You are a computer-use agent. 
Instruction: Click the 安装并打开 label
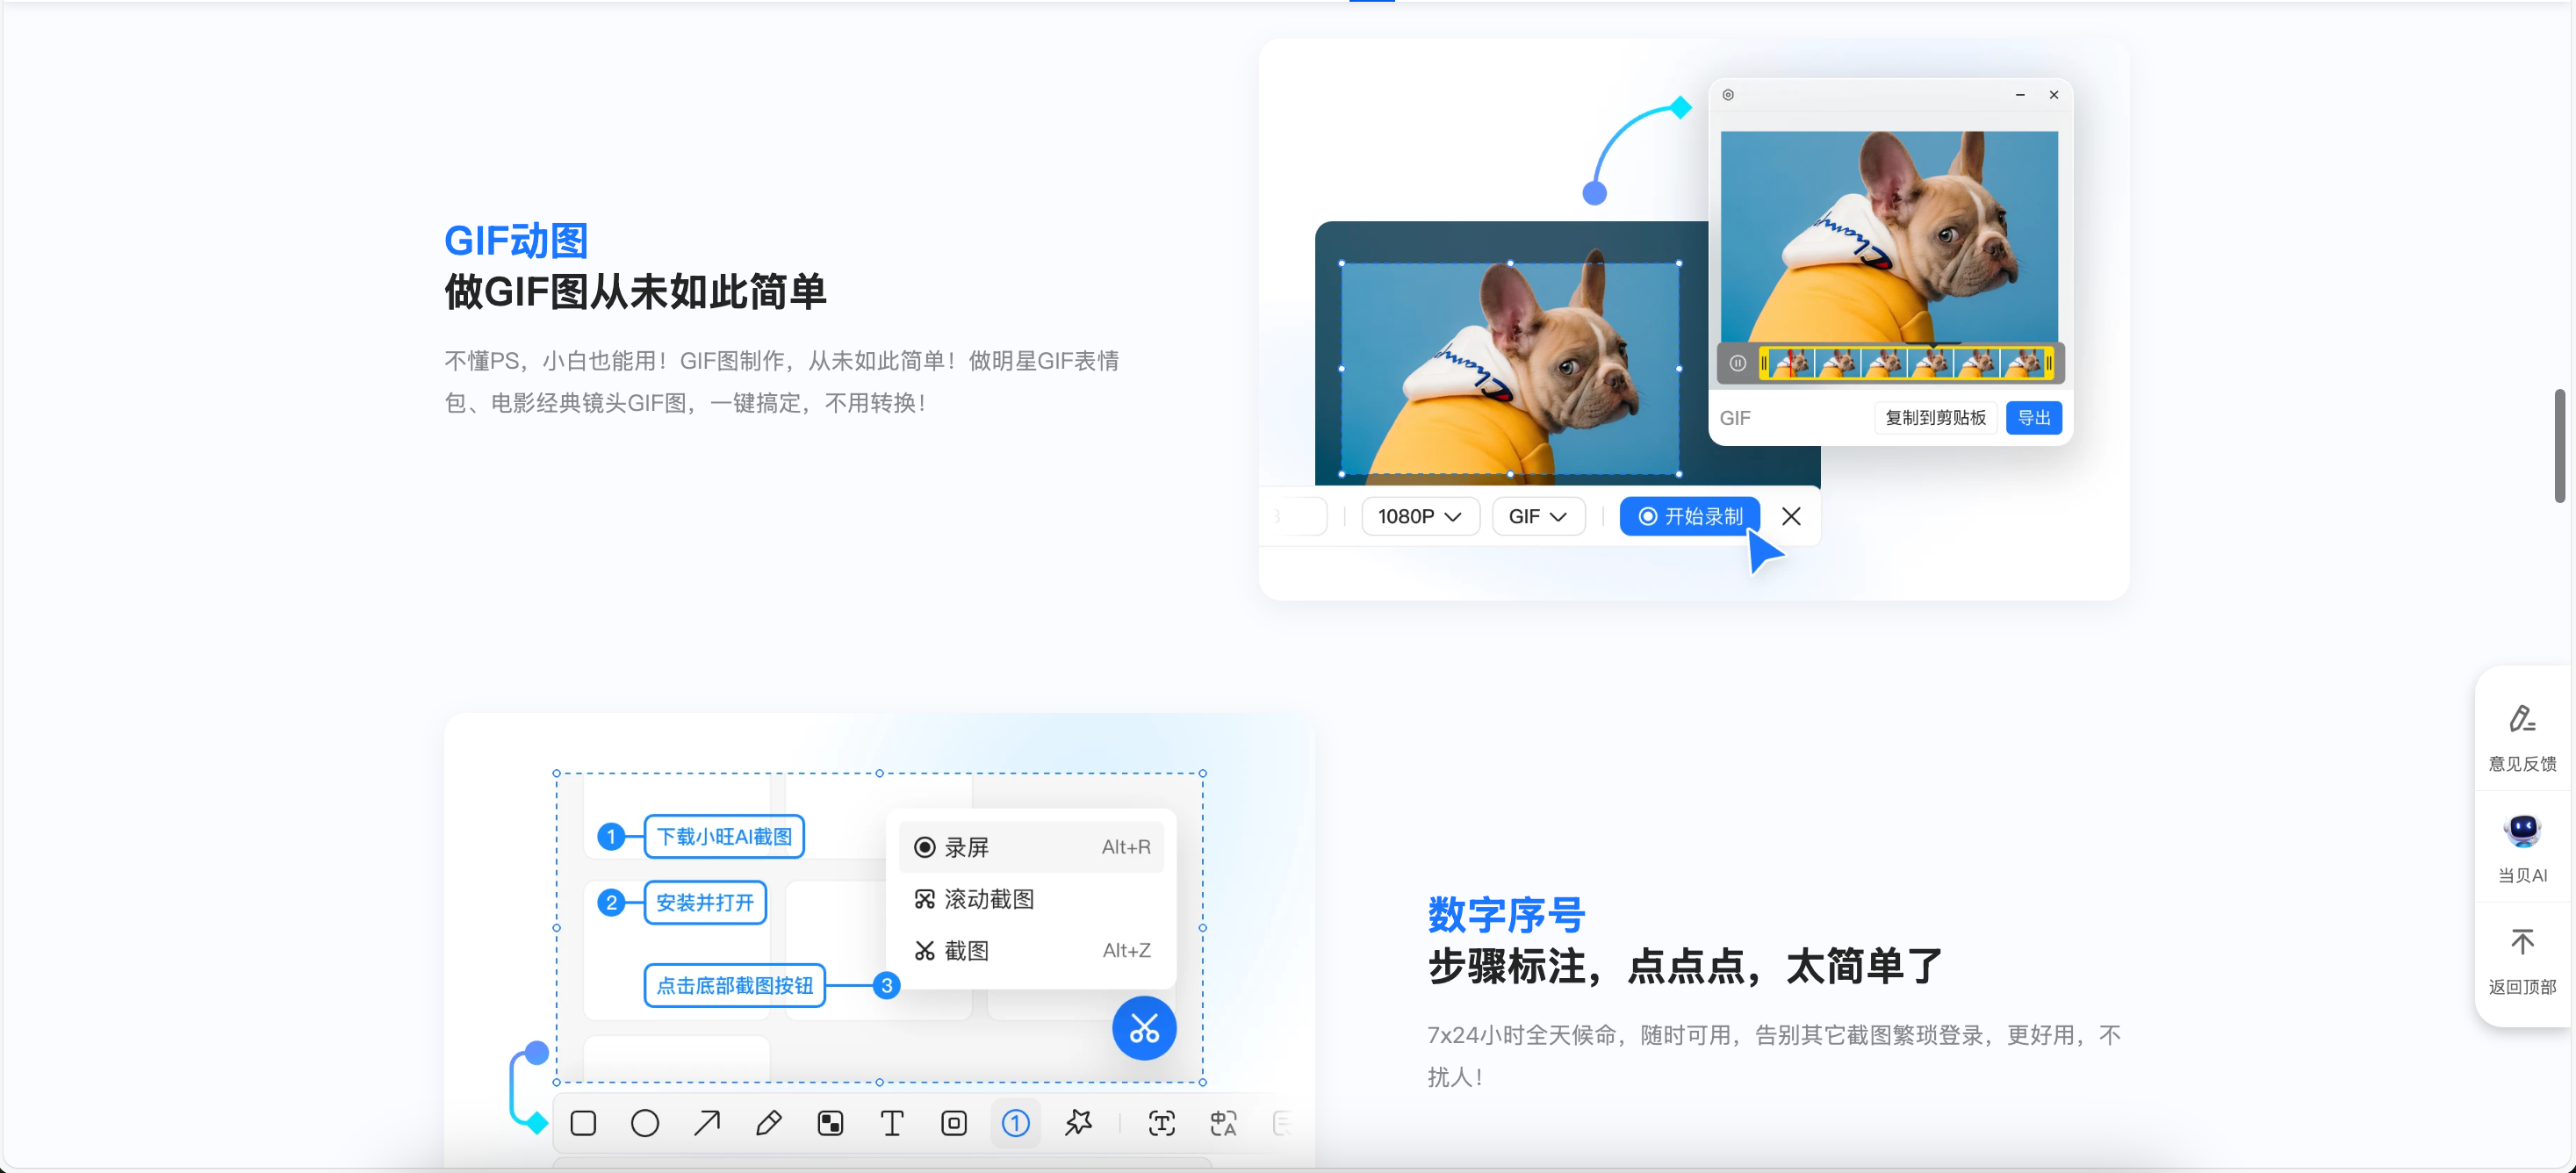tap(705, 902)
